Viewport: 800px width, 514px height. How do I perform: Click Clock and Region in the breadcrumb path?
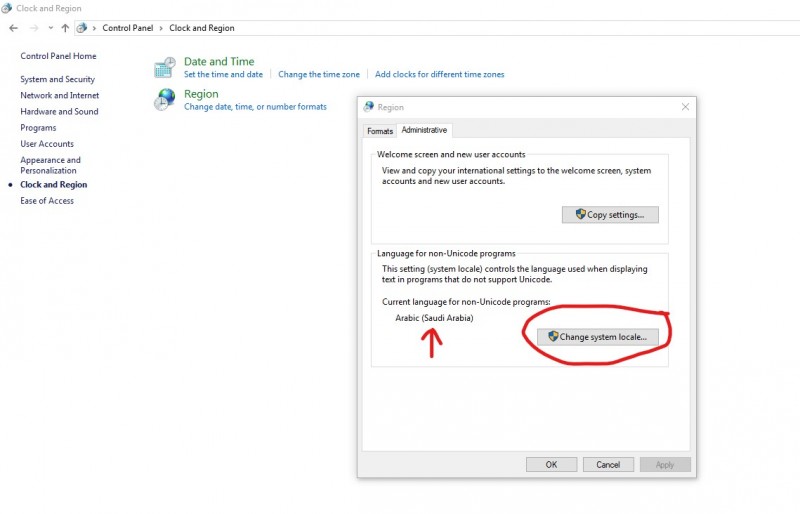(202, 28)
